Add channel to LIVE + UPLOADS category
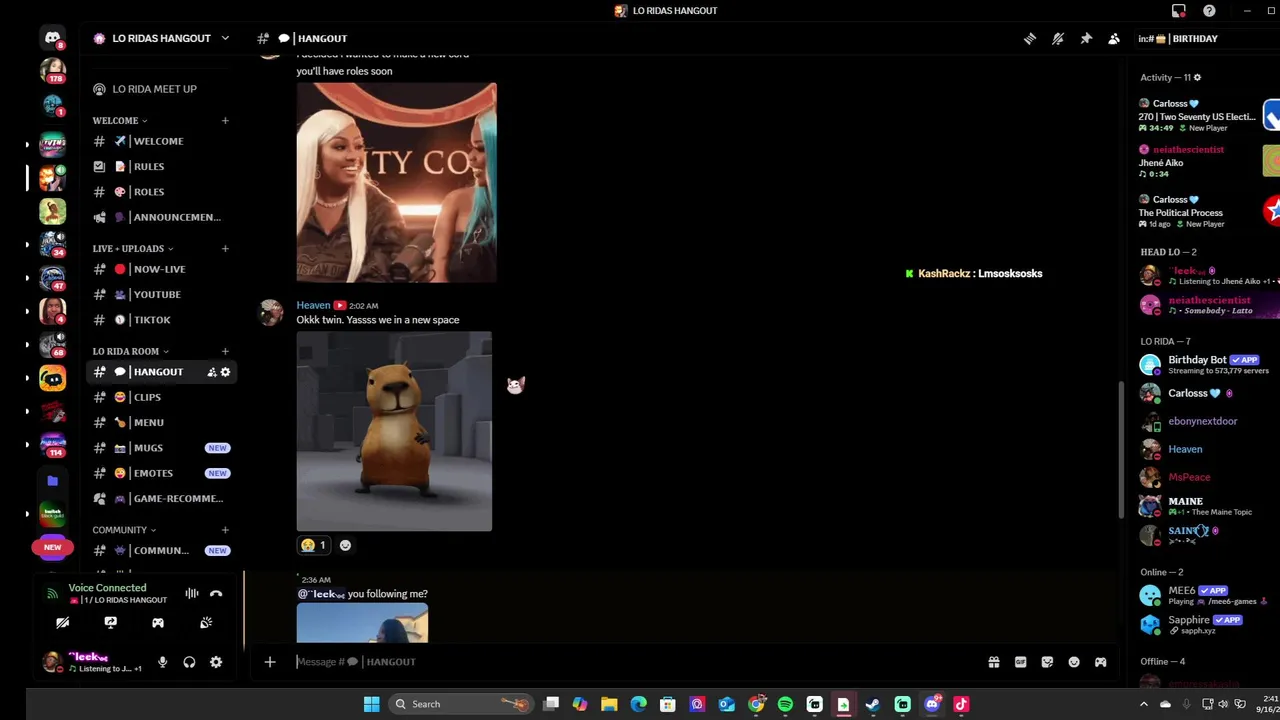 (225, 248)
